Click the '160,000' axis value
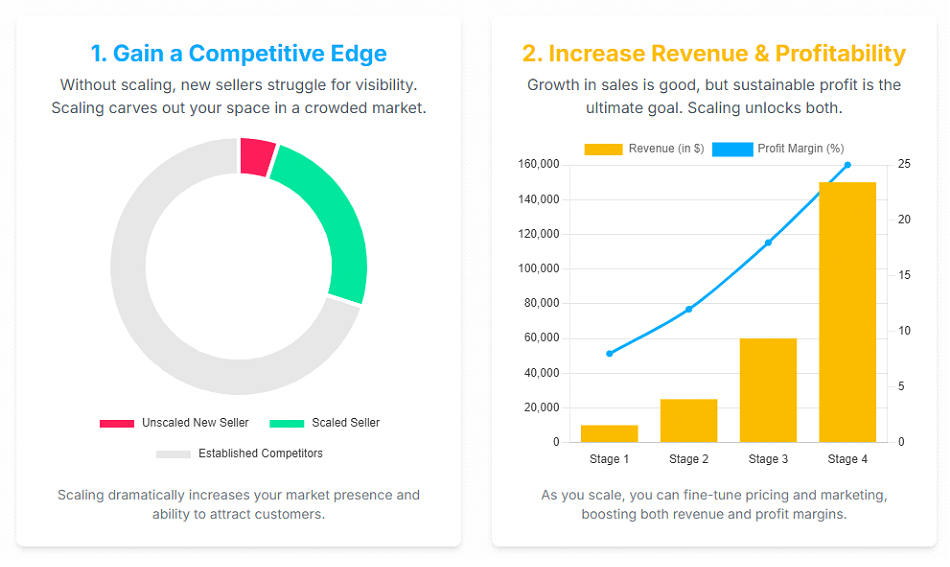 pyautogui.click(x=539, y=164)
